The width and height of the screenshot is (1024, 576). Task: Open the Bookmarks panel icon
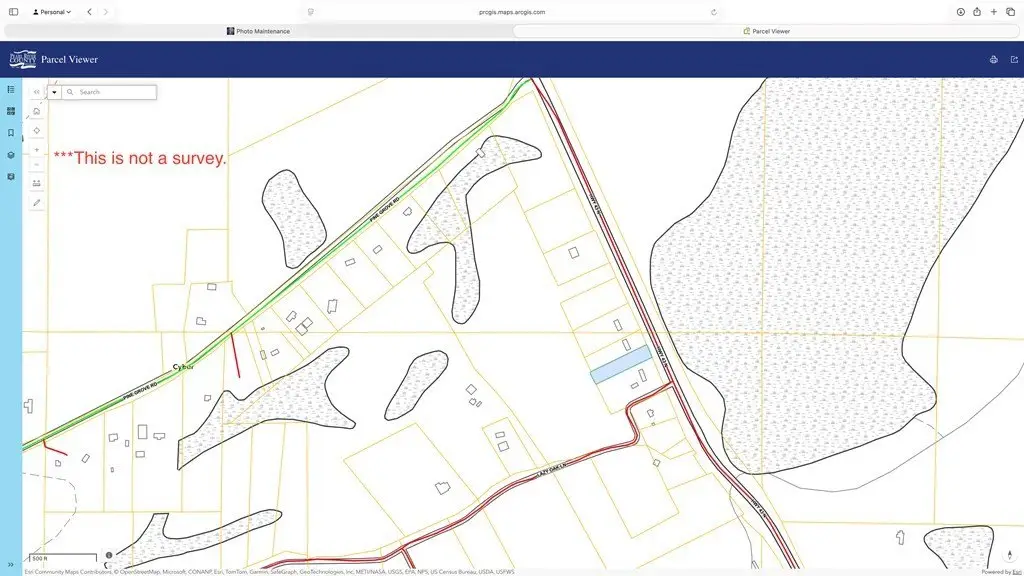(11, 133)
